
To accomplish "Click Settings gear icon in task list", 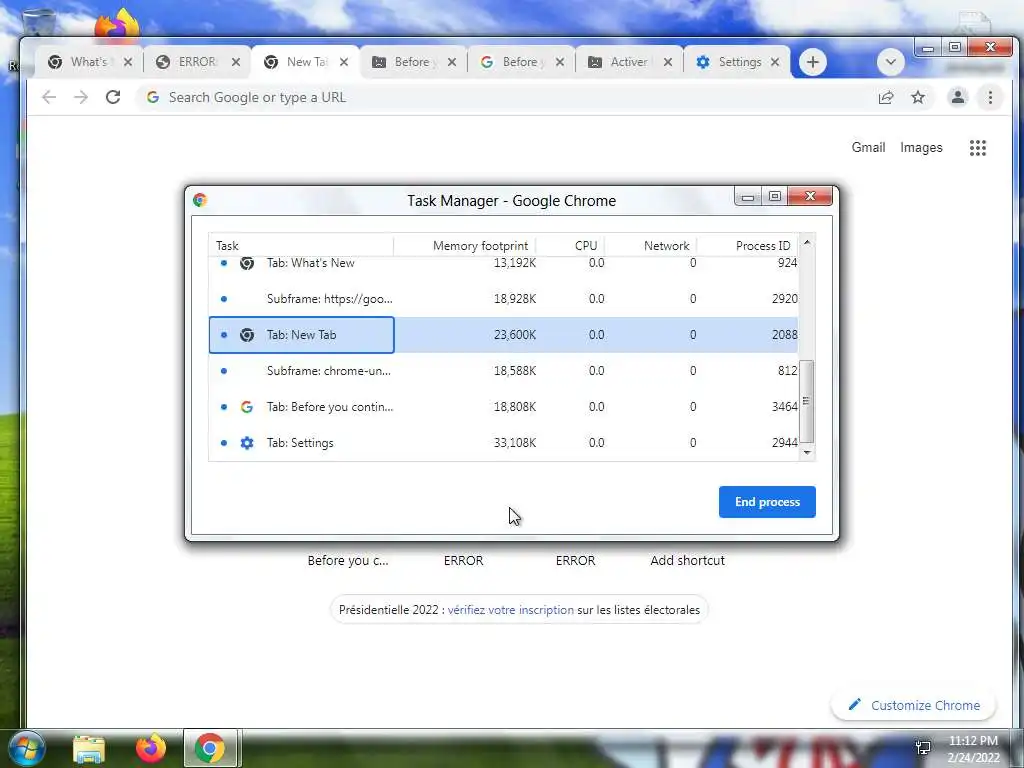I will click(247, 443).
